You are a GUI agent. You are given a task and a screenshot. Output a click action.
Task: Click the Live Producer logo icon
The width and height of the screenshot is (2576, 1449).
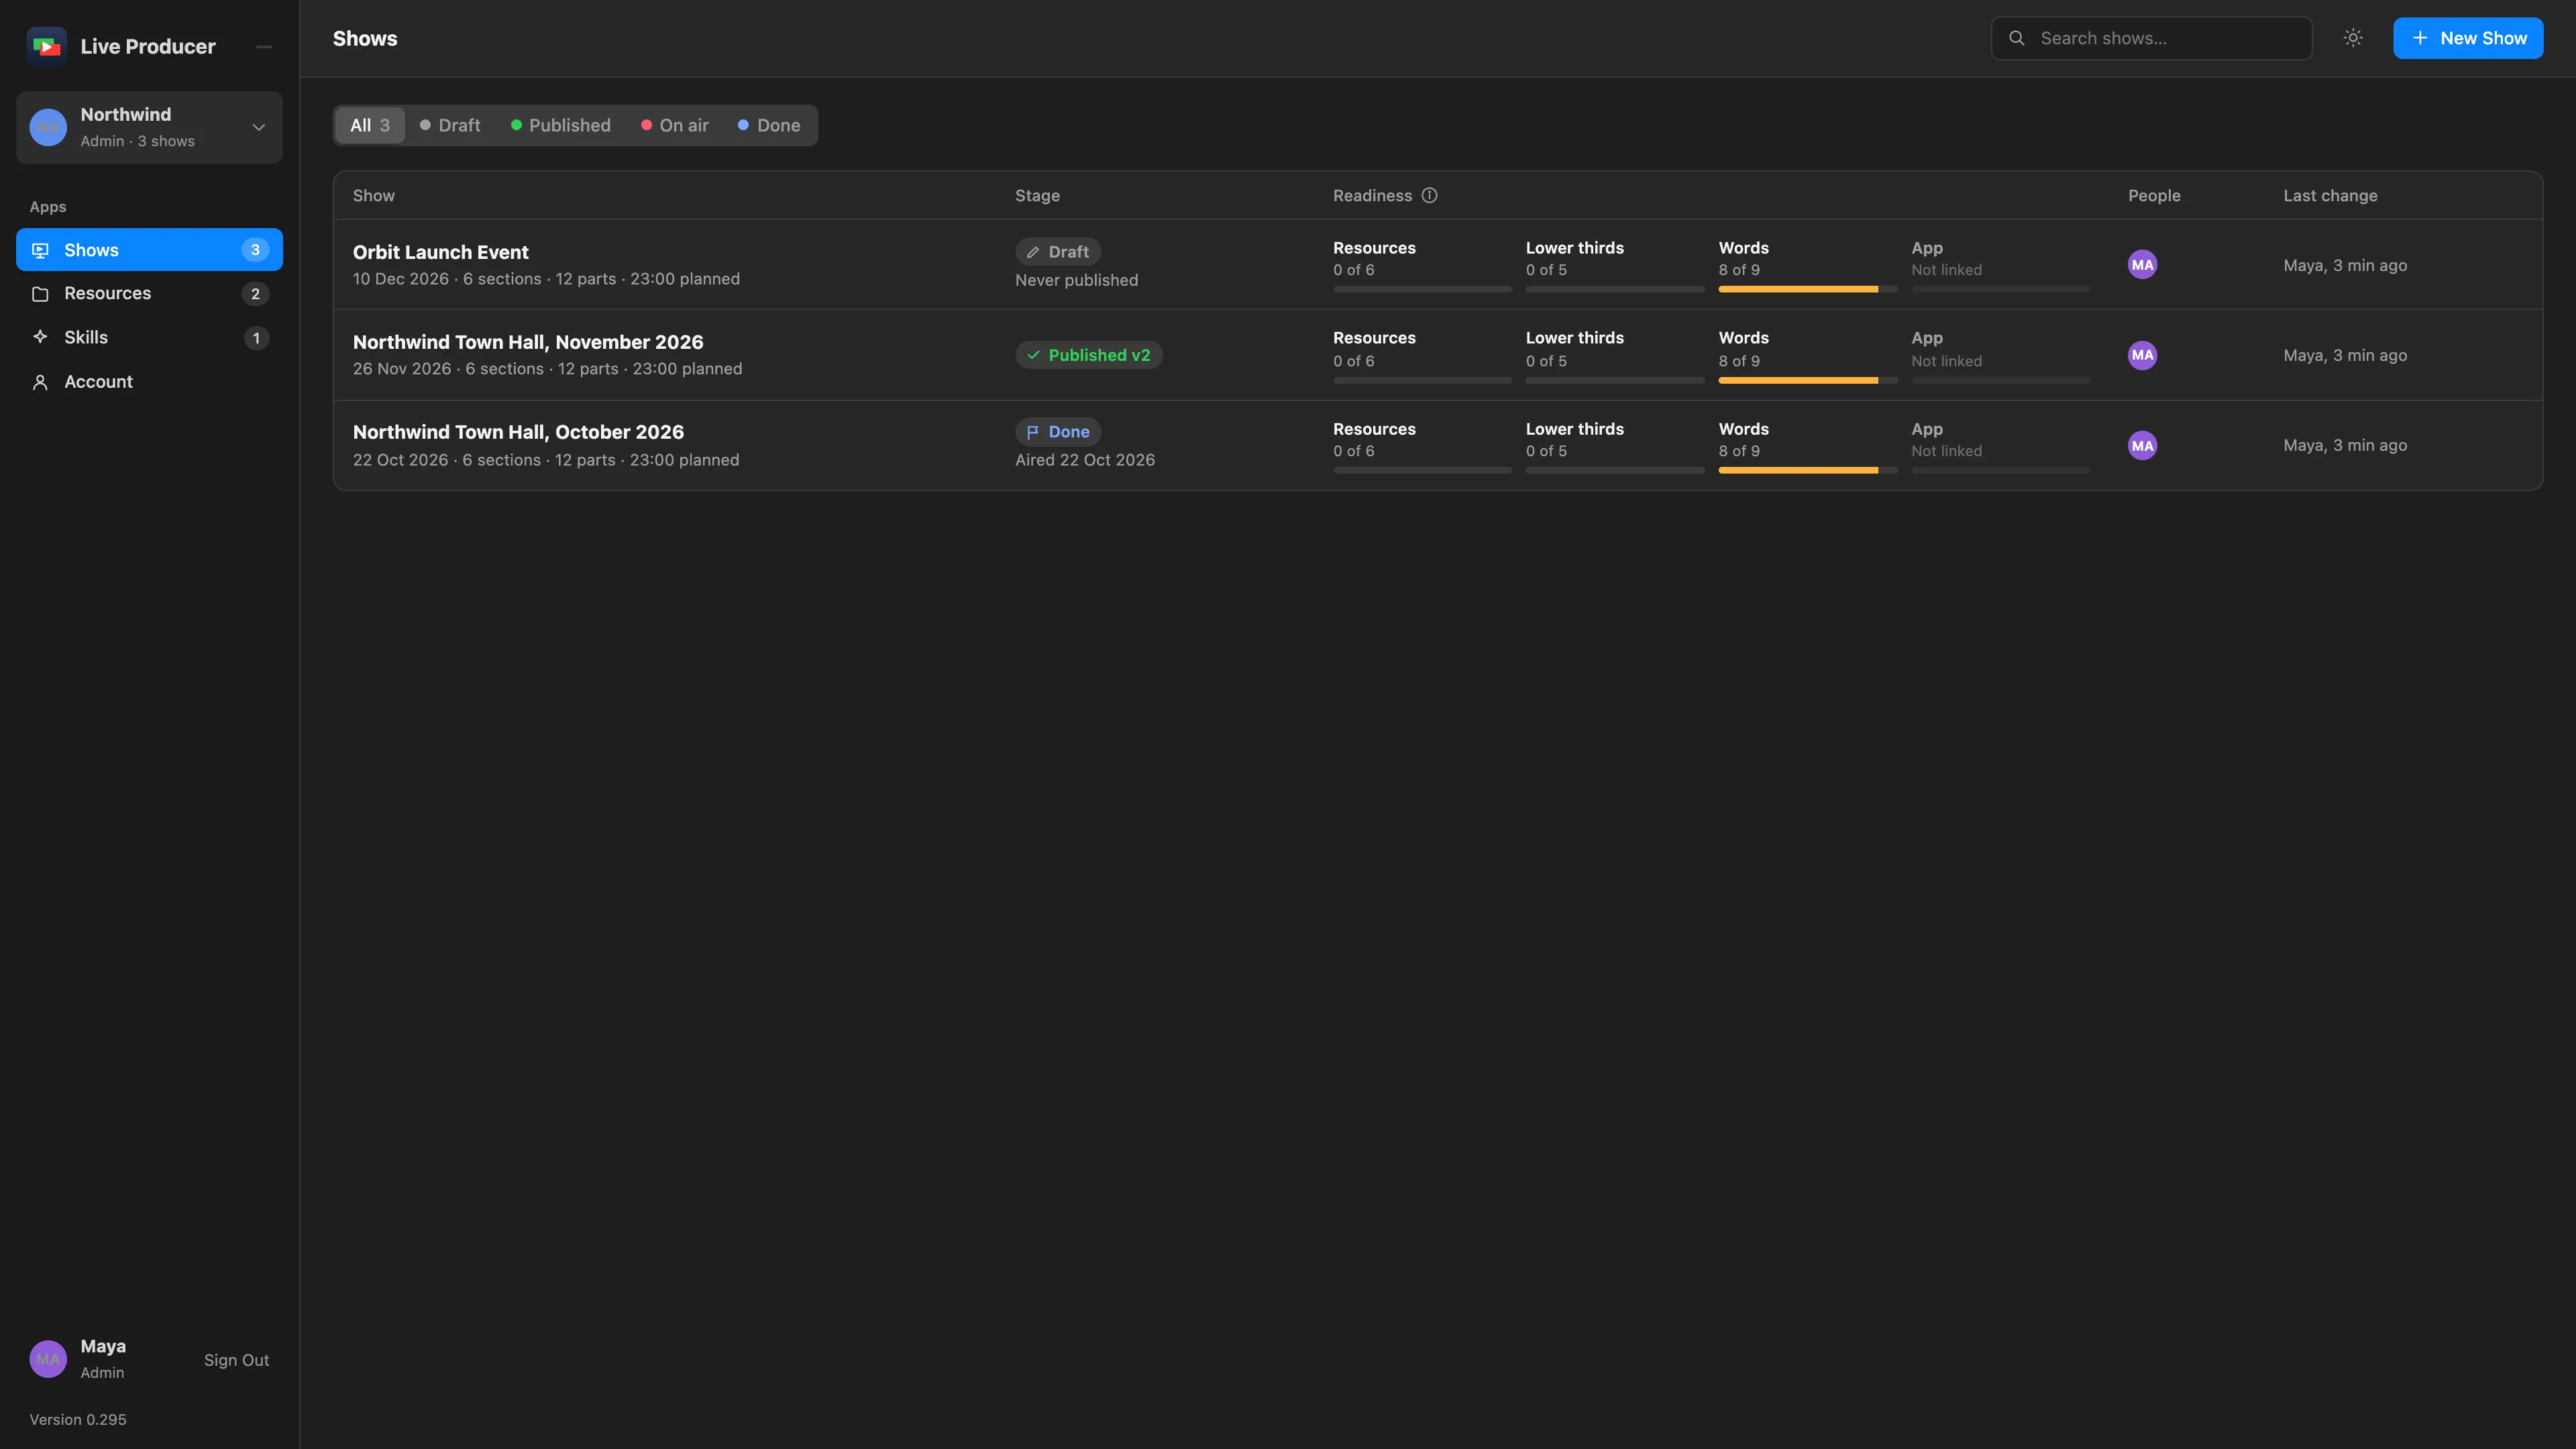tap(47, 46)
